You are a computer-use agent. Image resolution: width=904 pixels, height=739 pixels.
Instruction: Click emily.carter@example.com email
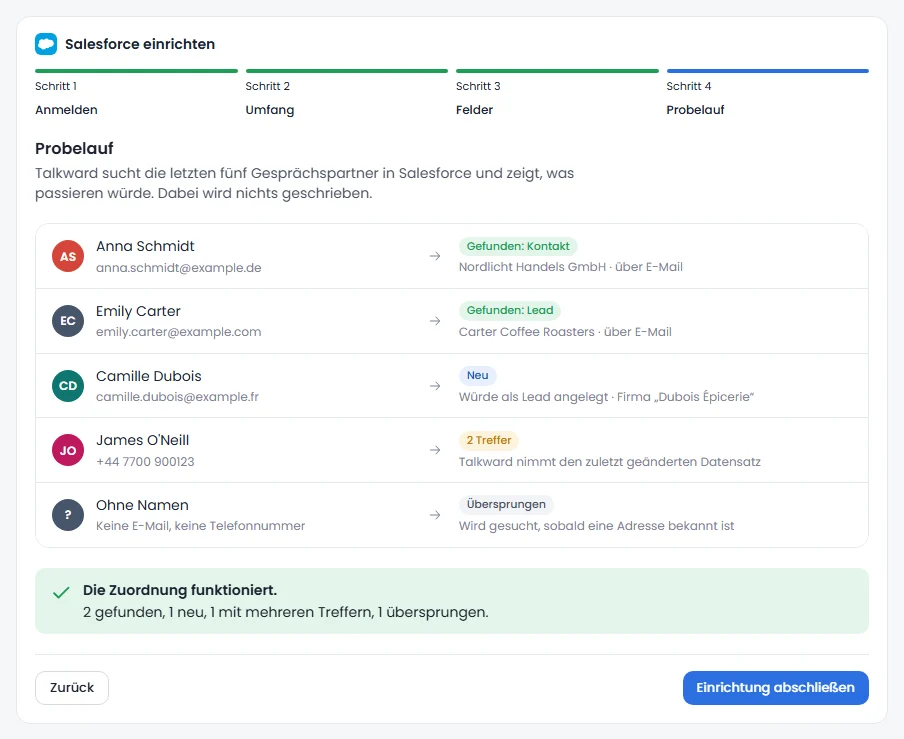click(179, 332)
